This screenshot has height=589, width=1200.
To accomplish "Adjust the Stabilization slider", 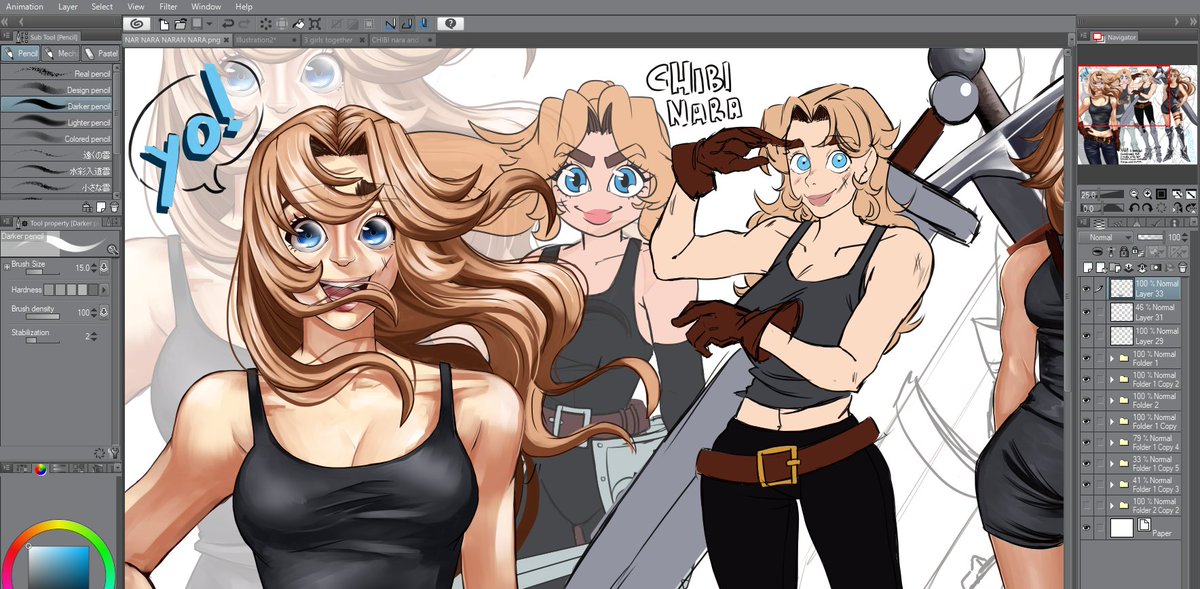I will [x=43, y=341].
